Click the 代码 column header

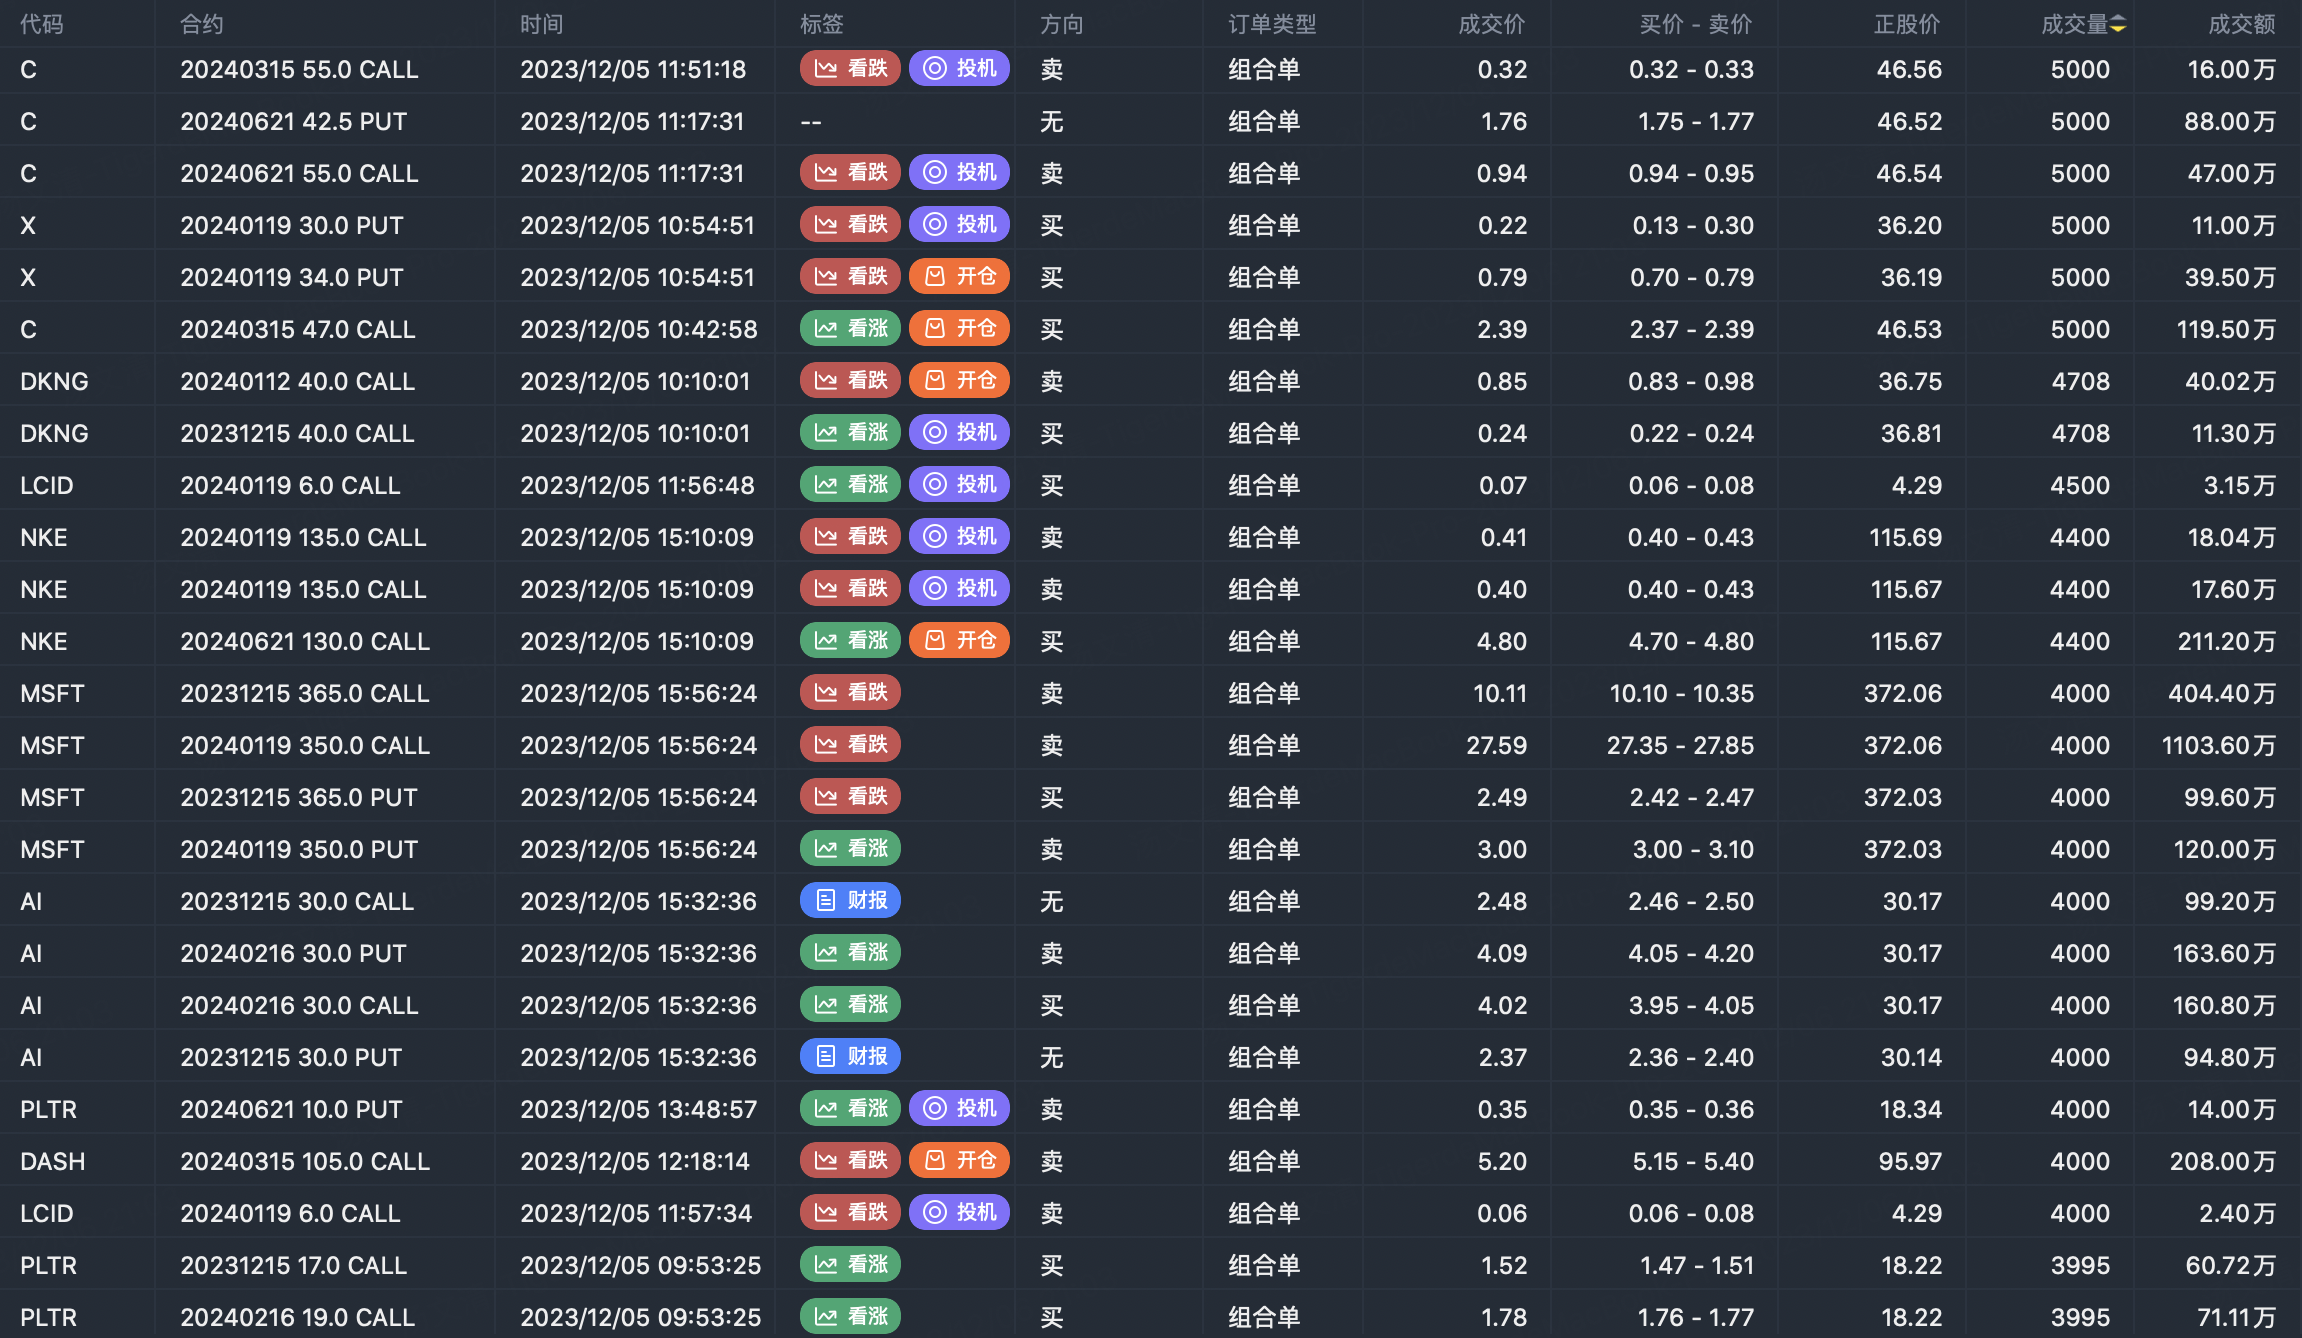pos(42,24)
